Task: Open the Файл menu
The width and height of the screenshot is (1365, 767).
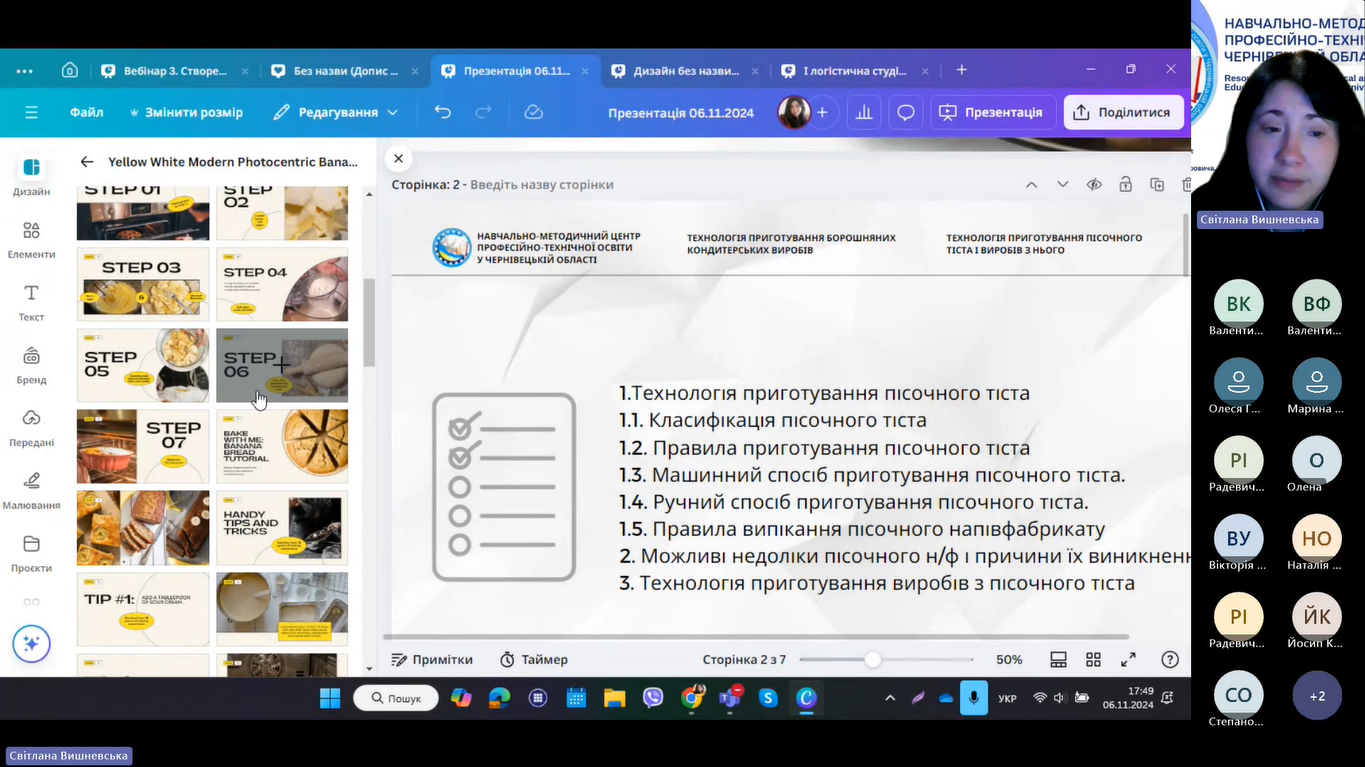Action: [87, 112]
